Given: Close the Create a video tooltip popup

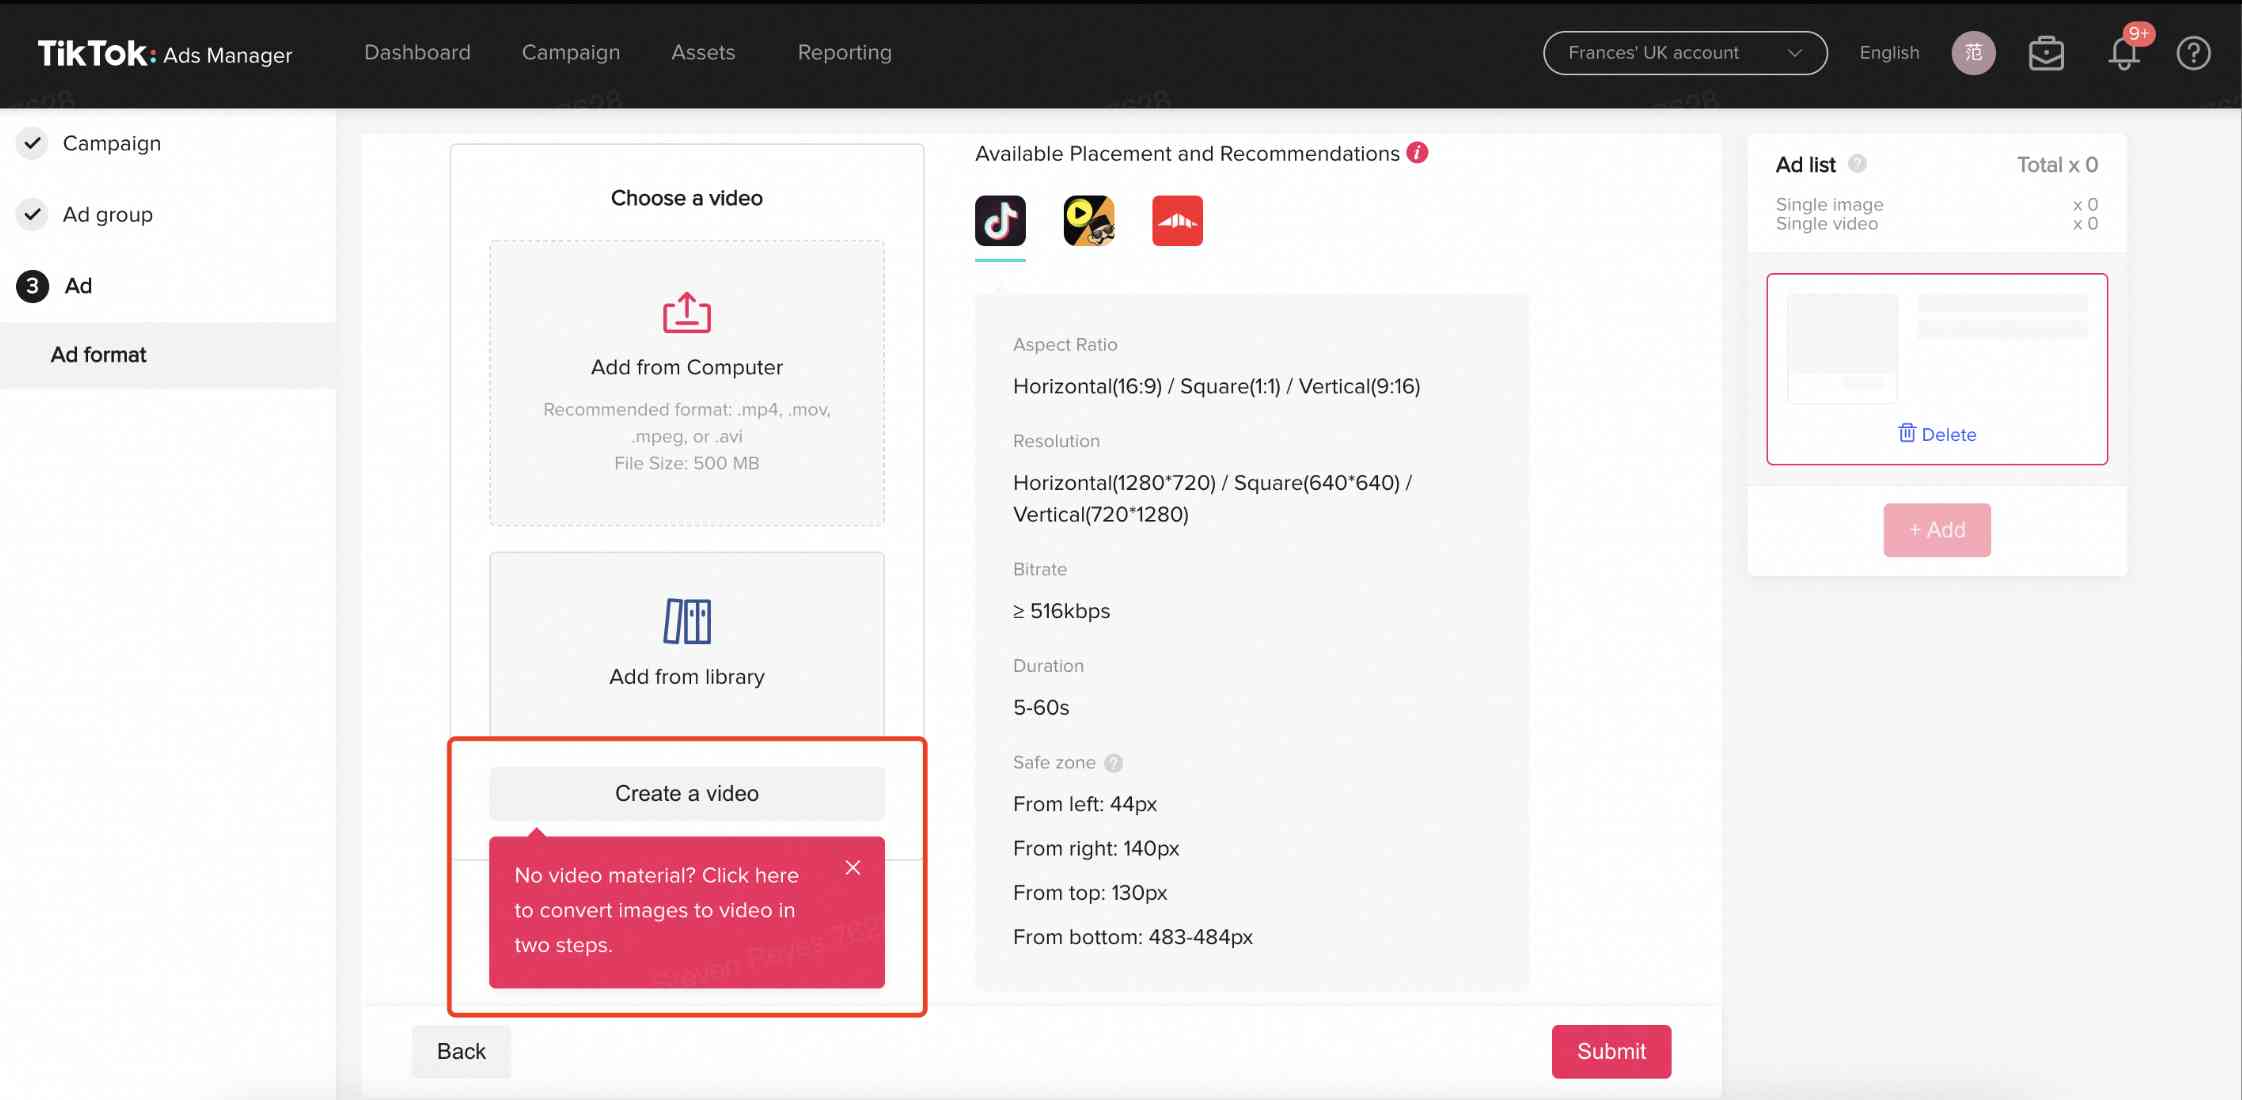Looking at the screenshot, I should tap(852, 867).
